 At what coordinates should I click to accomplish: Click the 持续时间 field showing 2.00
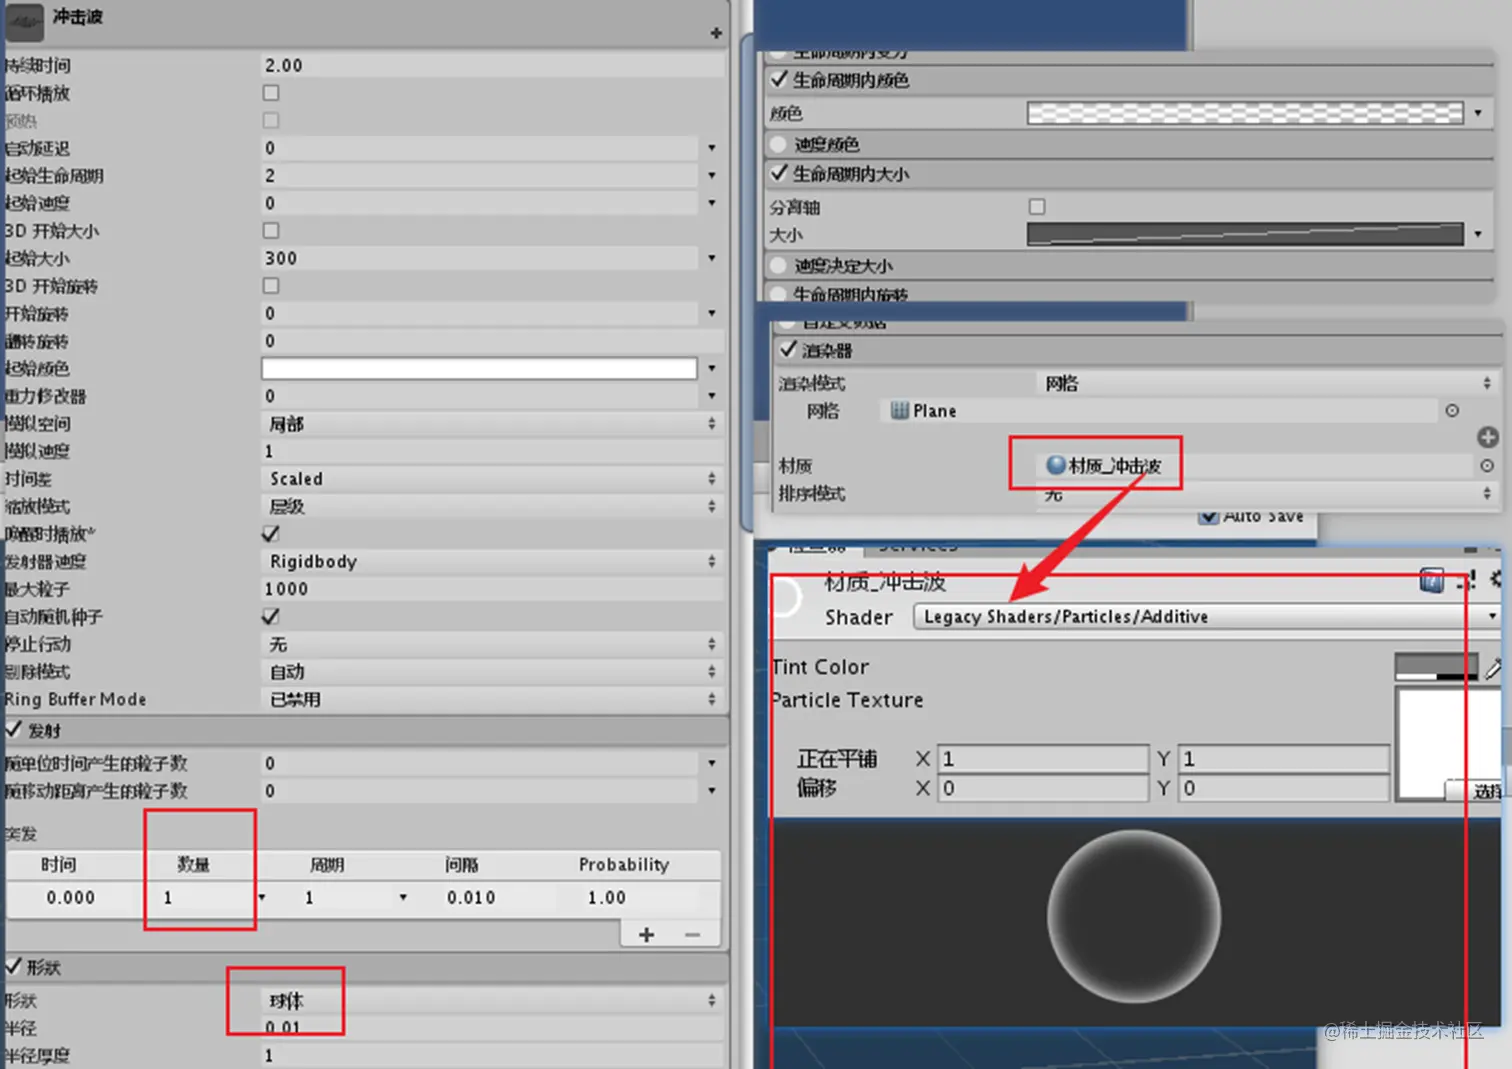pos(492,65)
